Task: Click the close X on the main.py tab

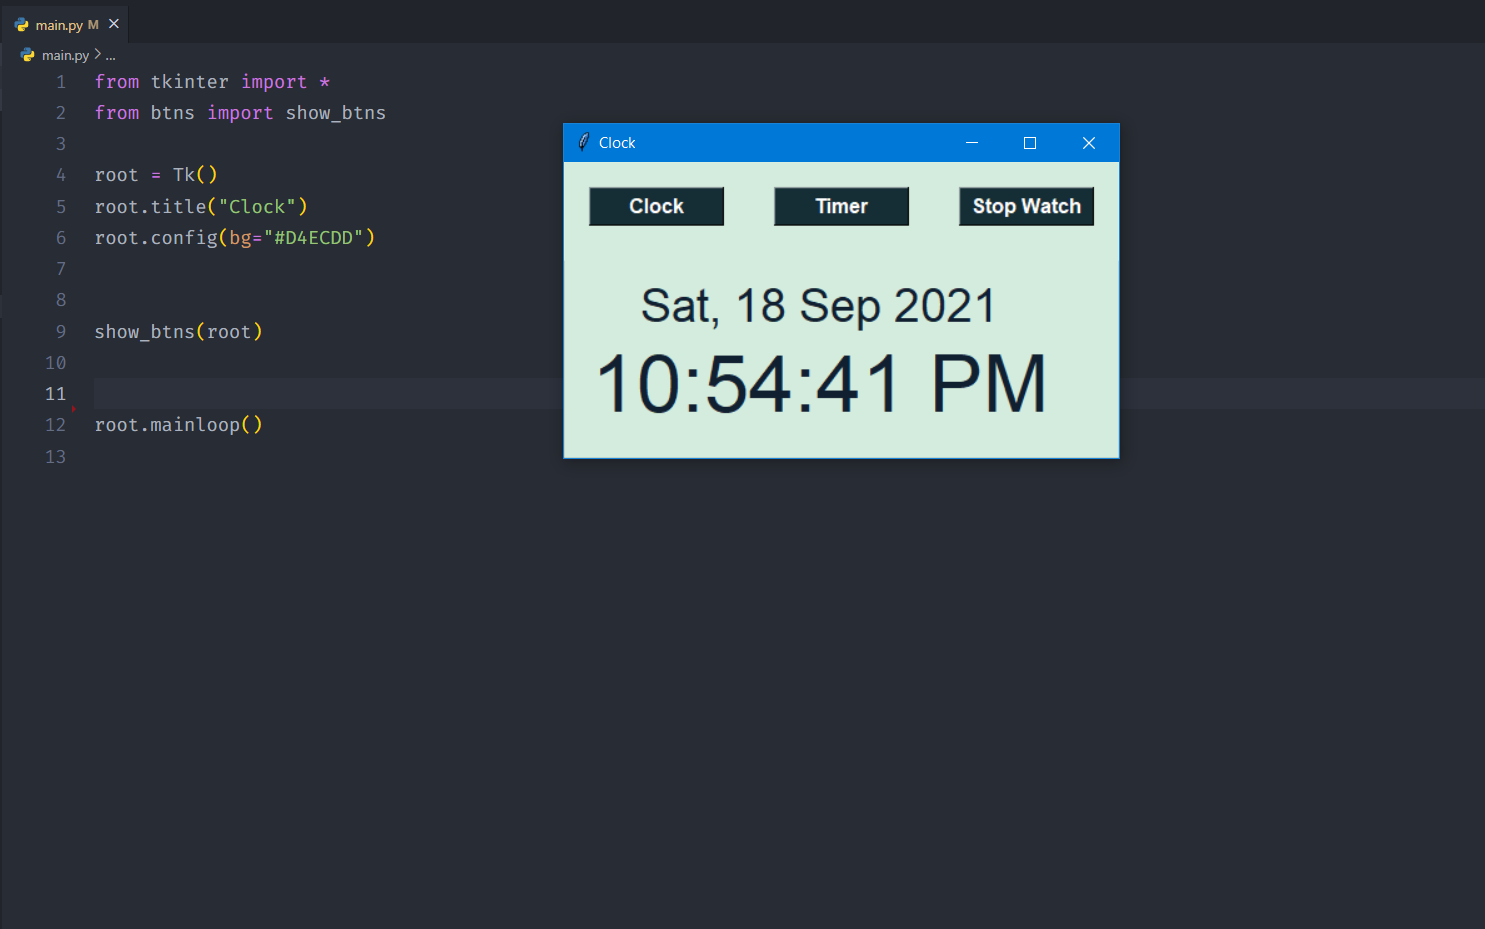Action: pos(113,24)
